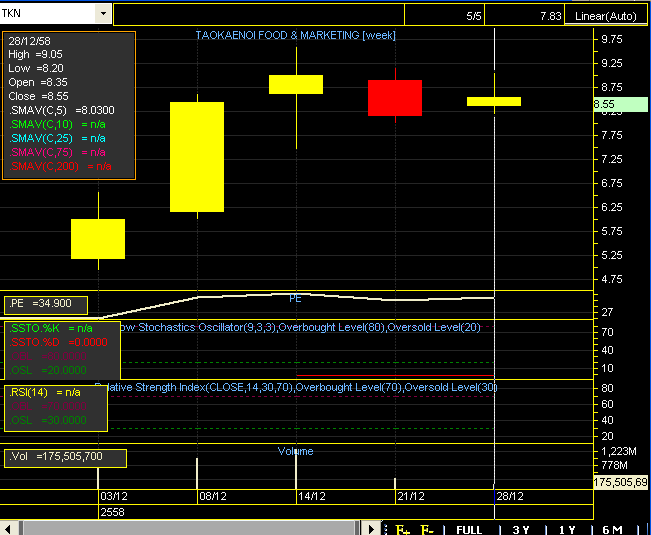Select the 3 Y time range
This screenshot has width=651, height=535.
521,530
